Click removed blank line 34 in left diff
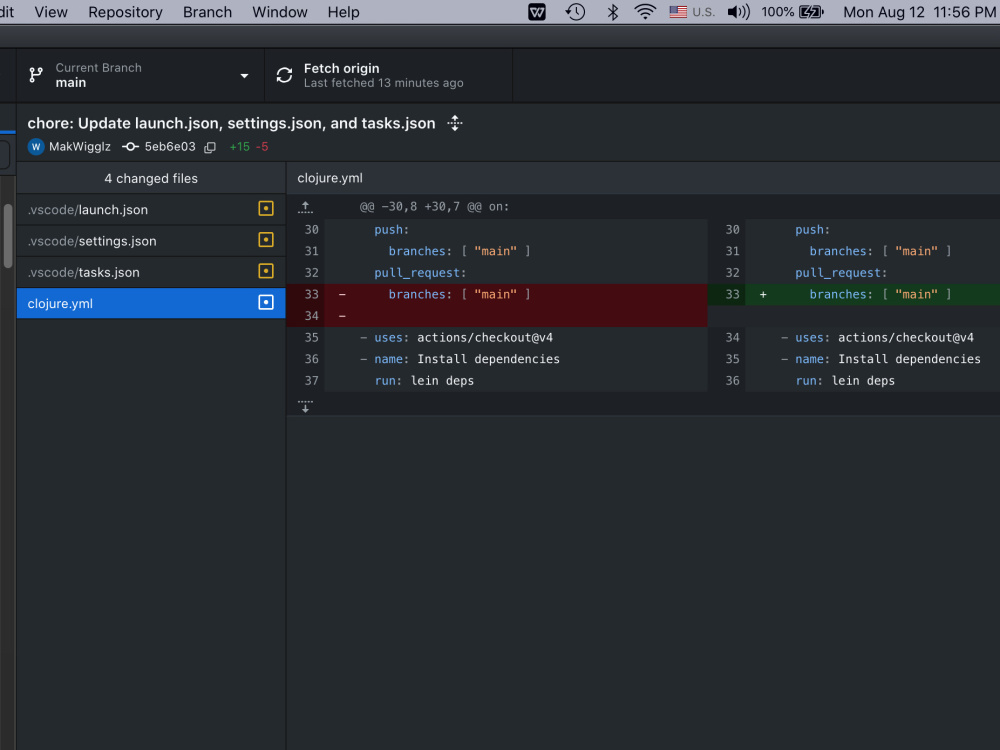Image resolution: width=1000 pixels, height=750 pixels. tap(497, 316)
